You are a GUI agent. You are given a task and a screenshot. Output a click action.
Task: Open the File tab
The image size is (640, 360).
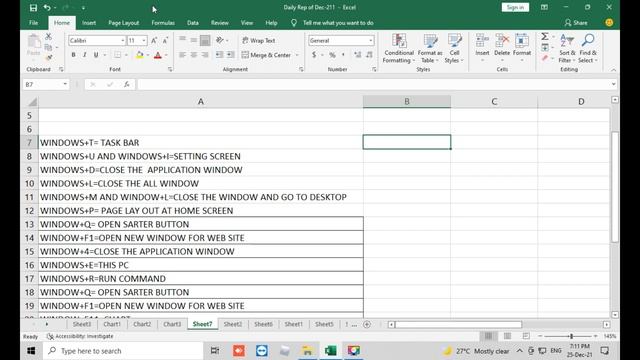click(x=33, y=23)
